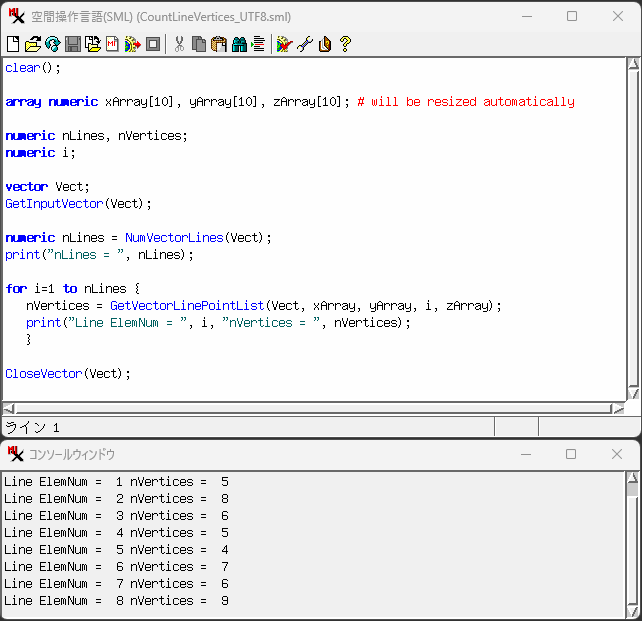Open settings with the wrench icon

point(305,44)
